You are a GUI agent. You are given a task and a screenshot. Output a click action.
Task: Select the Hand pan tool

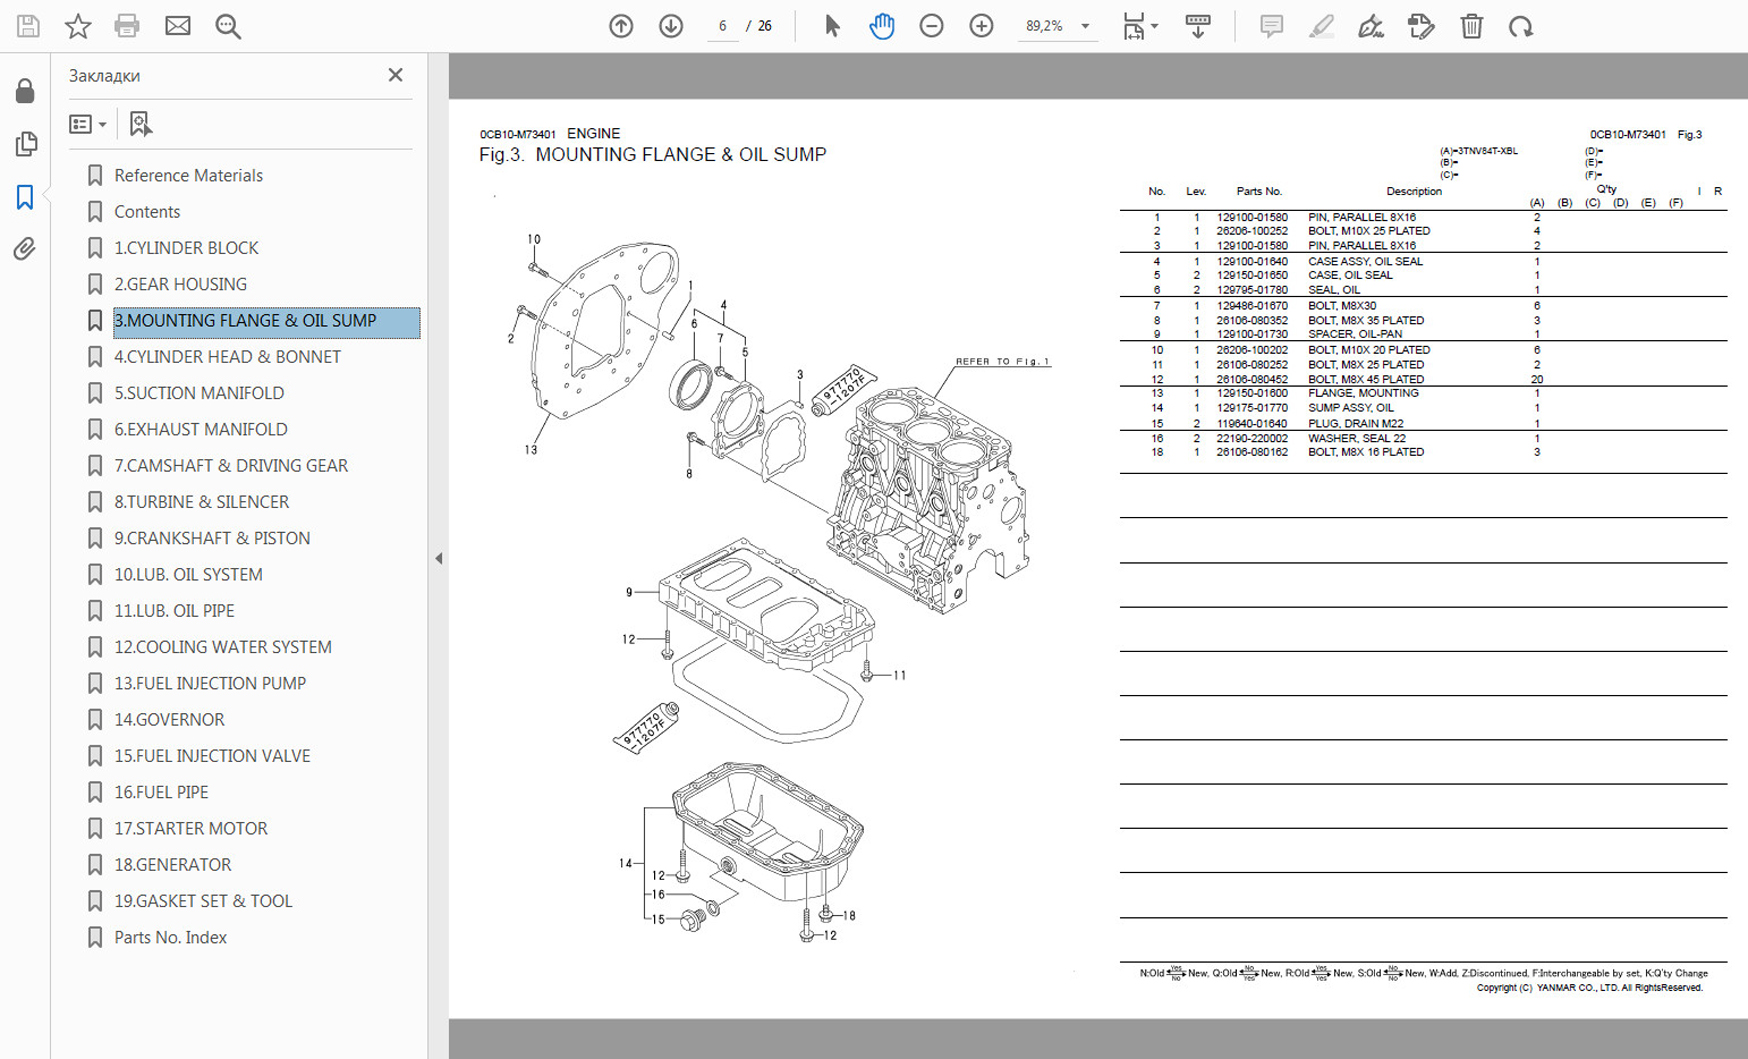(x=881, y=26)
